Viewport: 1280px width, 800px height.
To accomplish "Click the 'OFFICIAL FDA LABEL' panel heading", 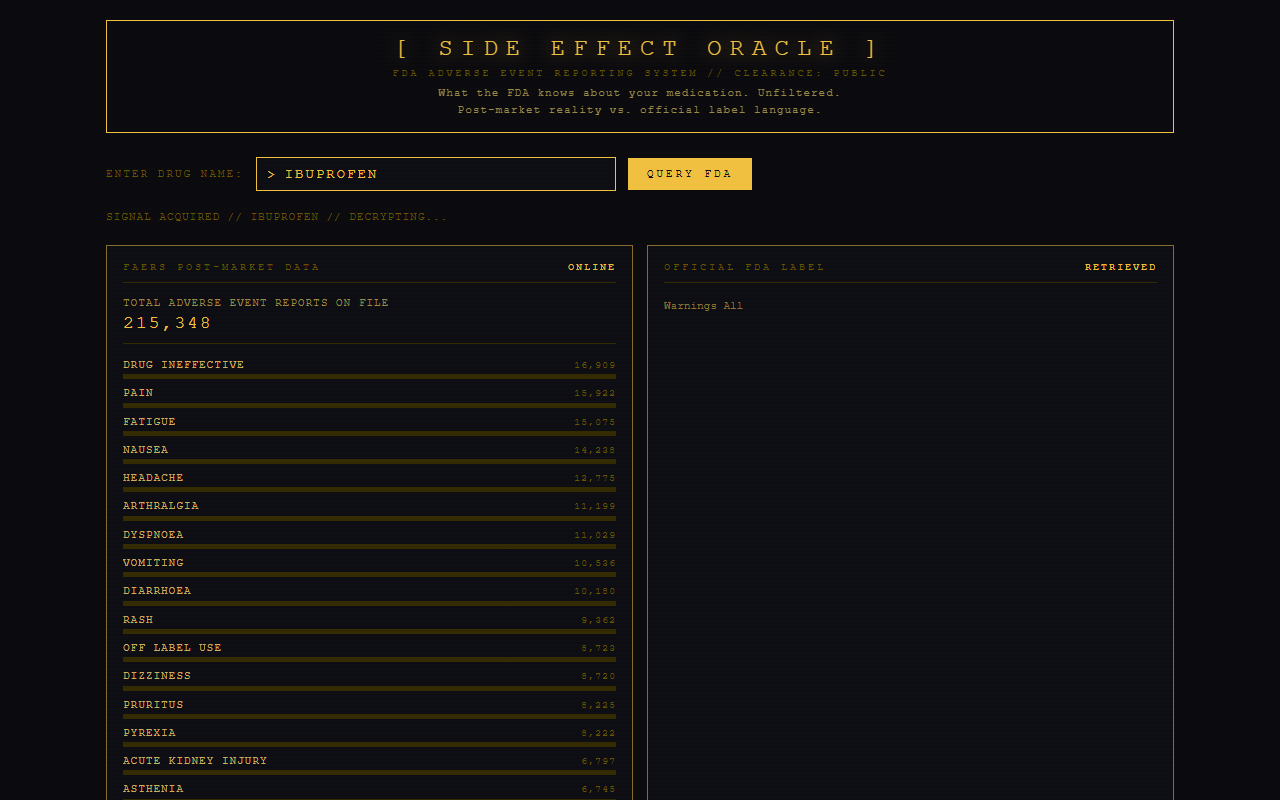I will point(744,267).
